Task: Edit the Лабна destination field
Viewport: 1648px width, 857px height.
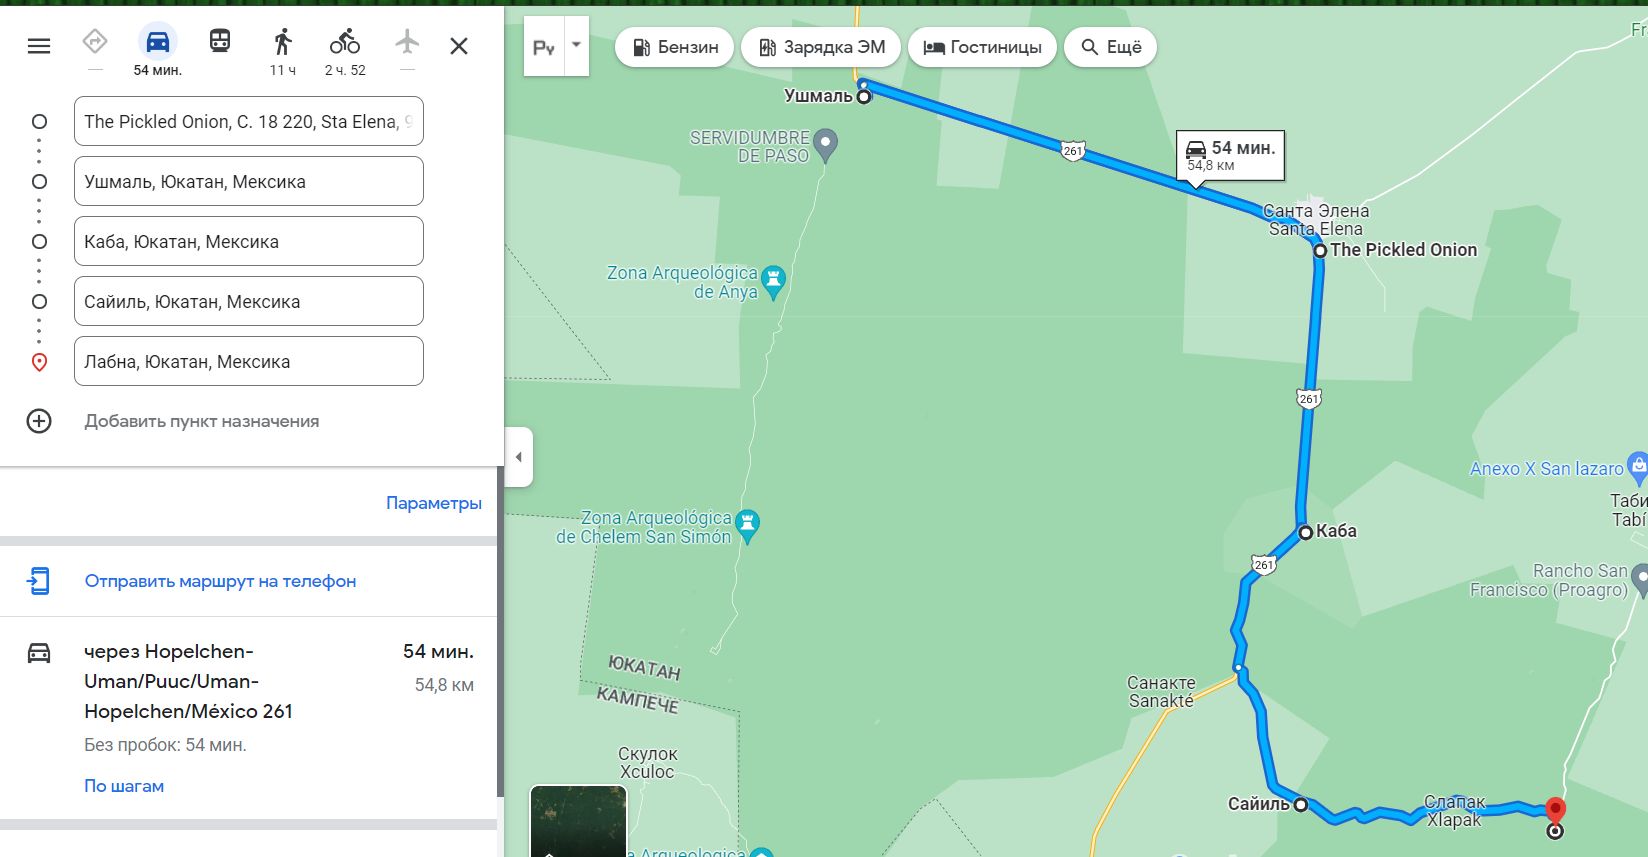Action: [249, 361]
